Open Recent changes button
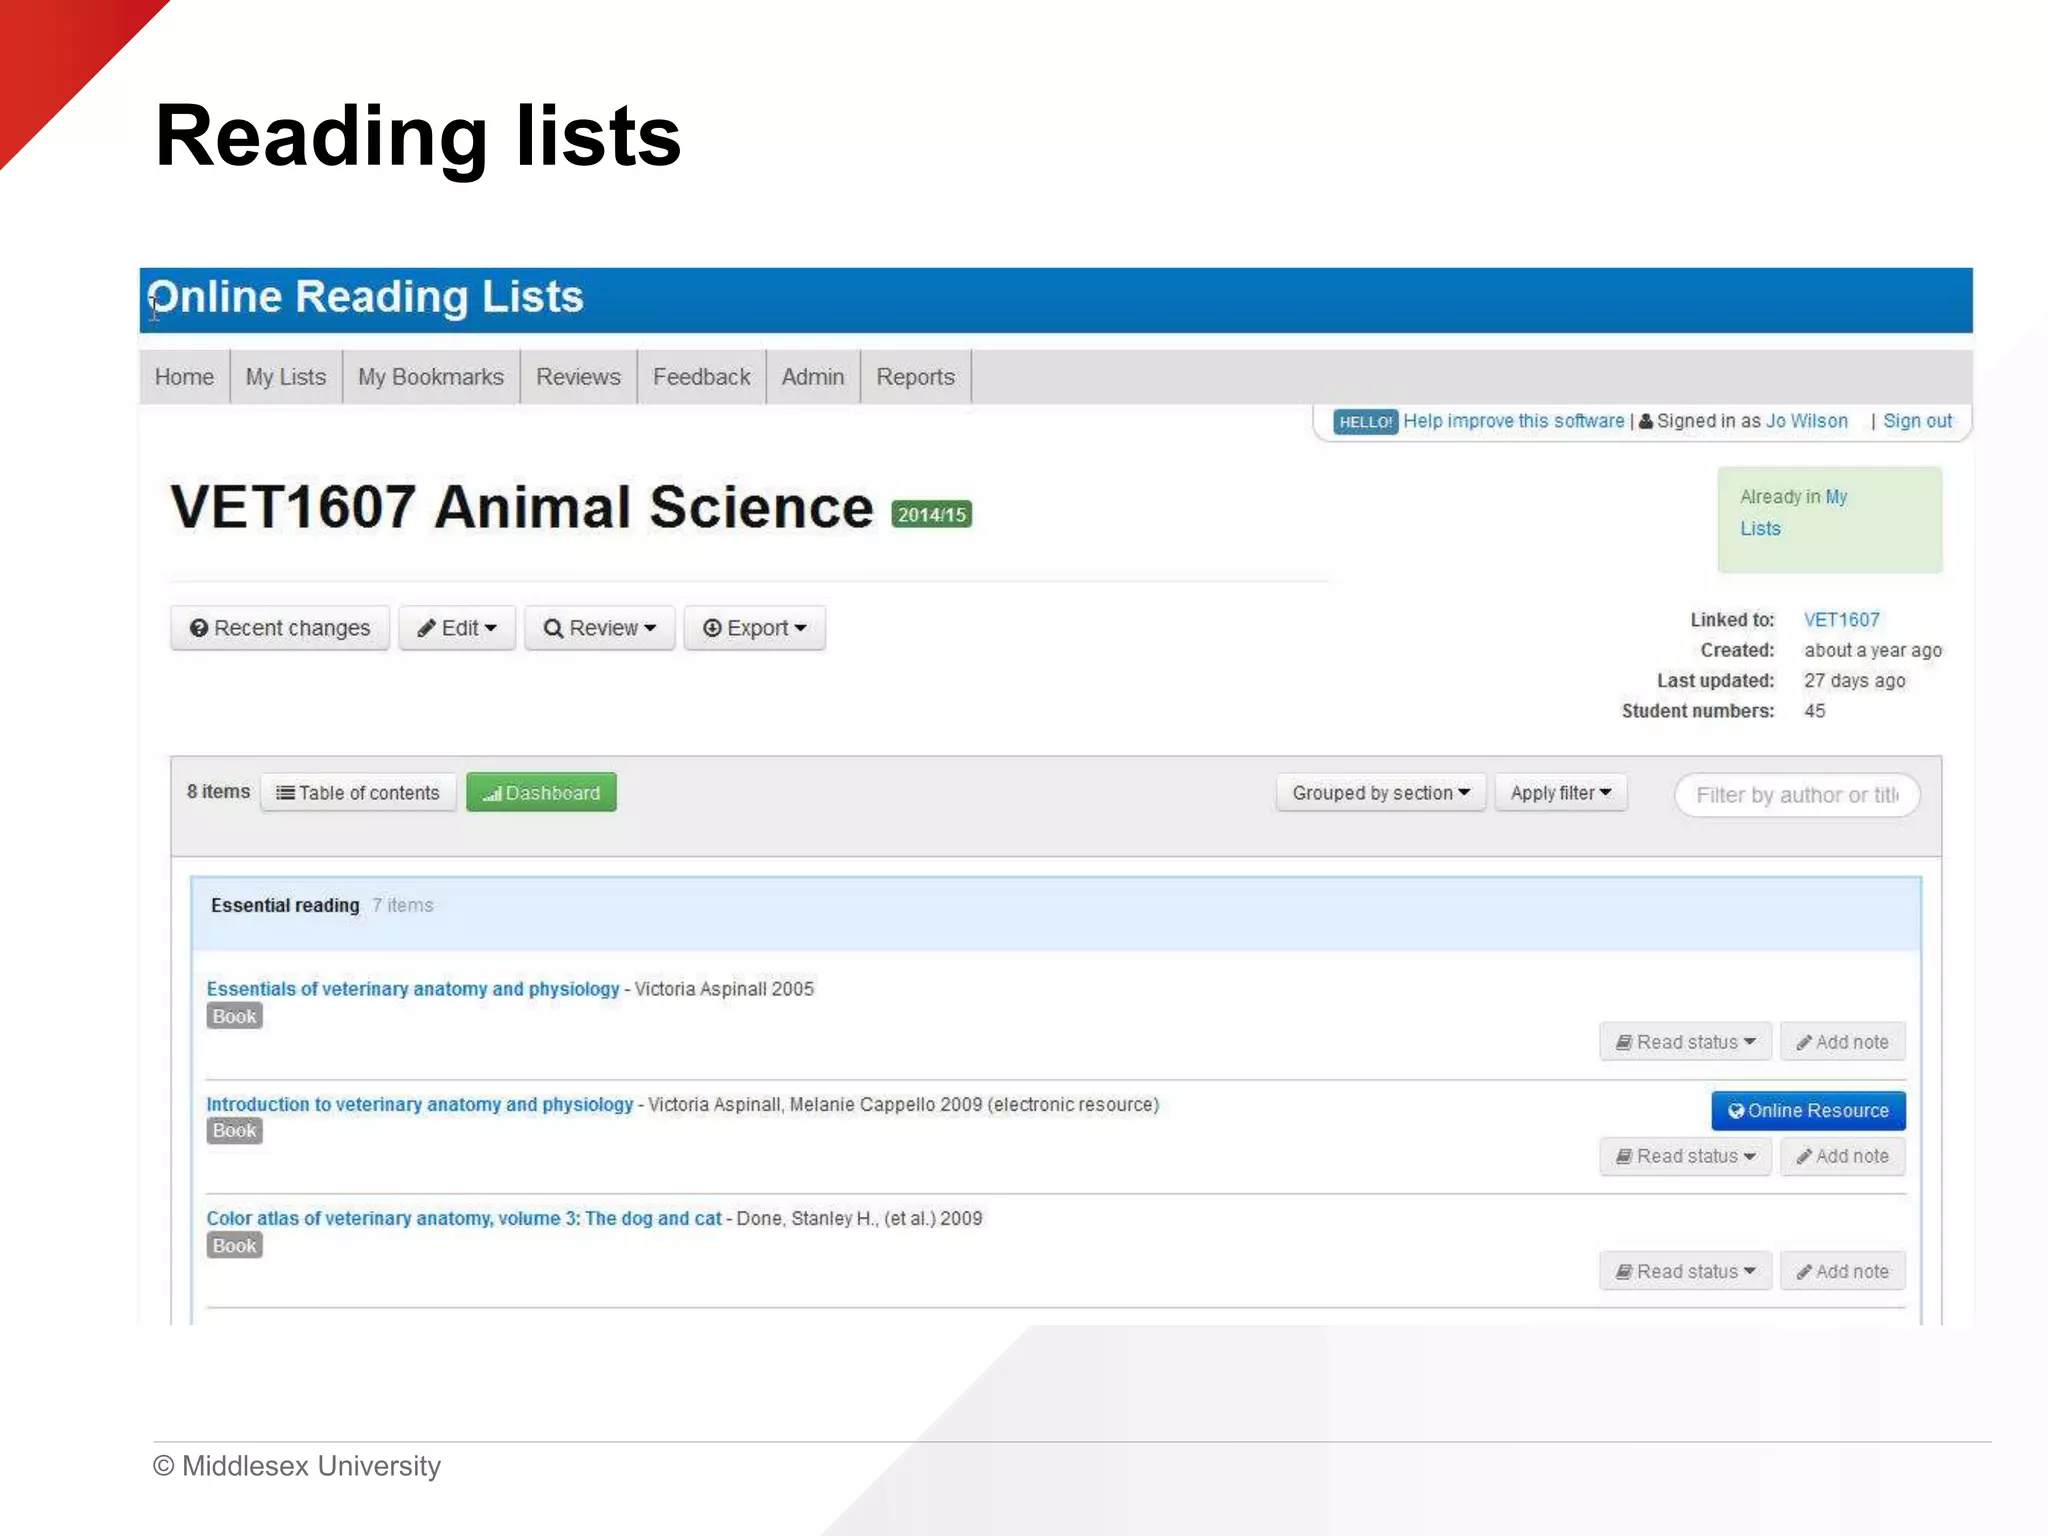The height and width of the screenshot is (1536, 2048). [x=280, y=628]
